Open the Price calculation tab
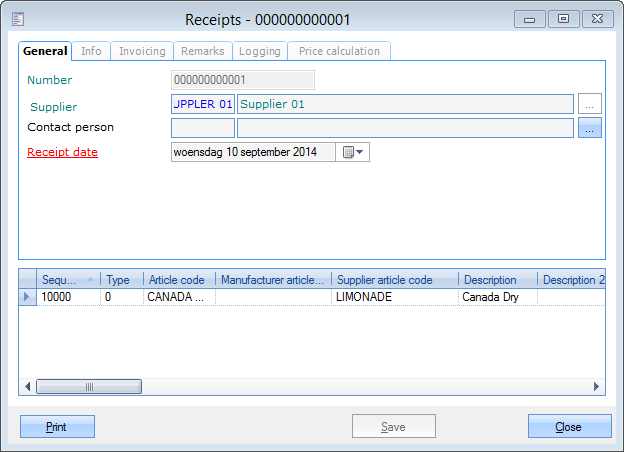624x452 pixels. coord(339,51)
